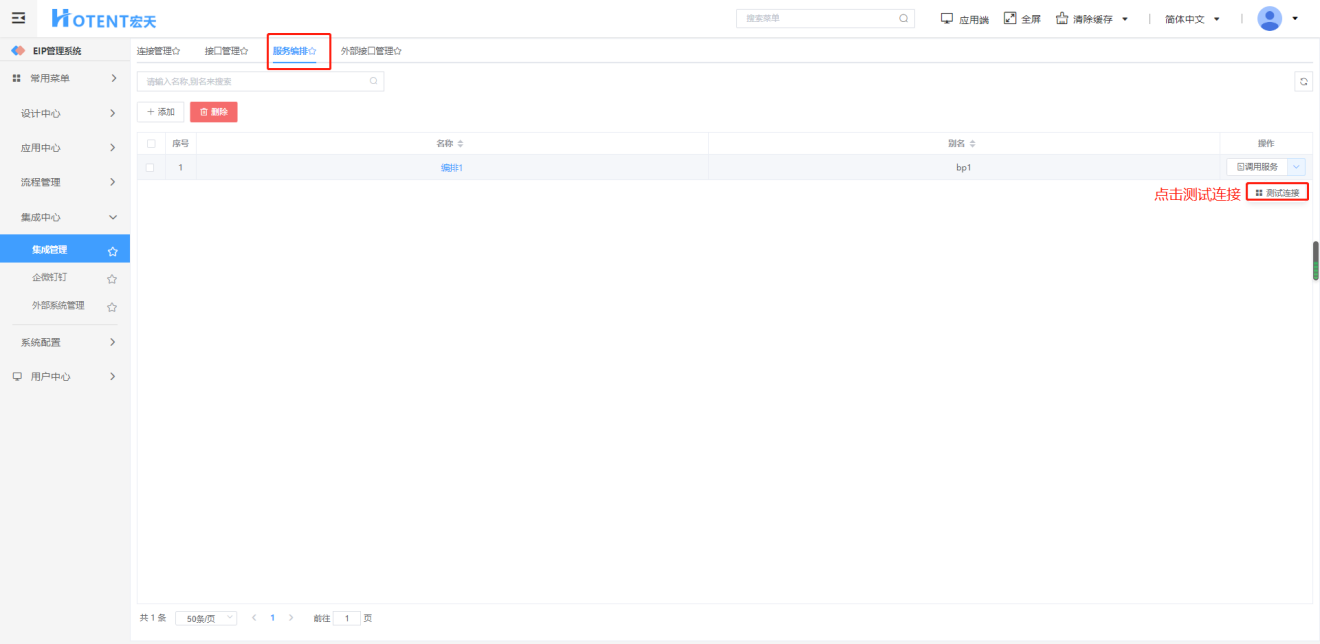This screenshot has width=1320, height=644.
Task: Star the 集成管理 sidebar item
Action: [x=112, y=251]
